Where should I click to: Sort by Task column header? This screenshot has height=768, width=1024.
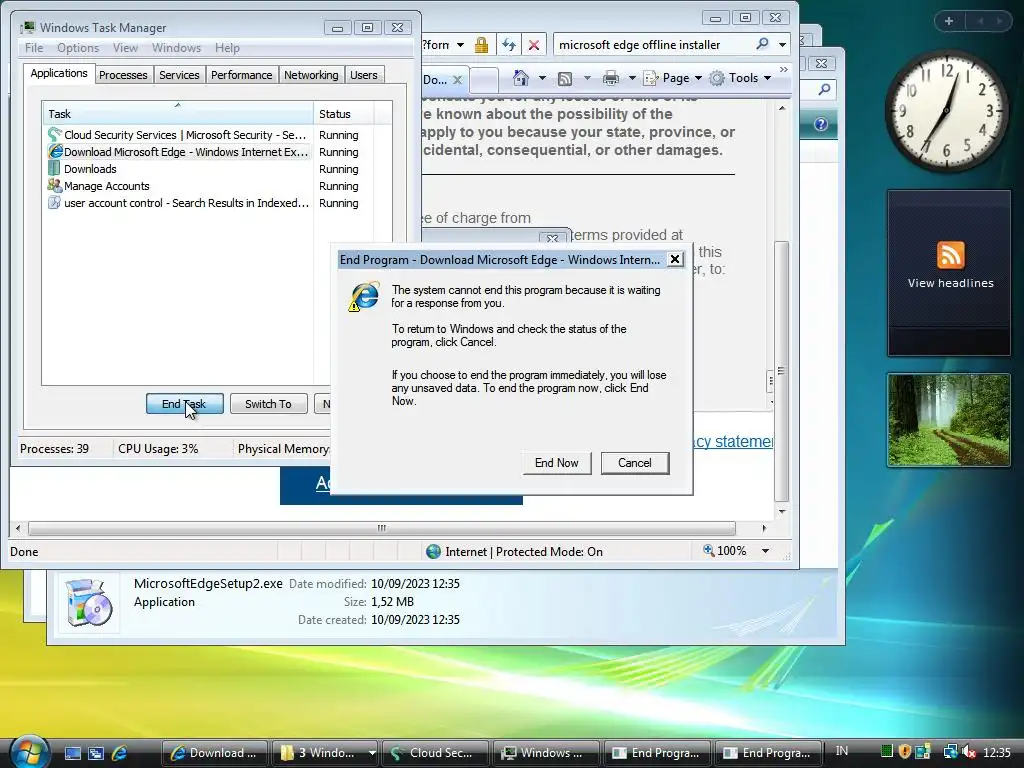178,114
